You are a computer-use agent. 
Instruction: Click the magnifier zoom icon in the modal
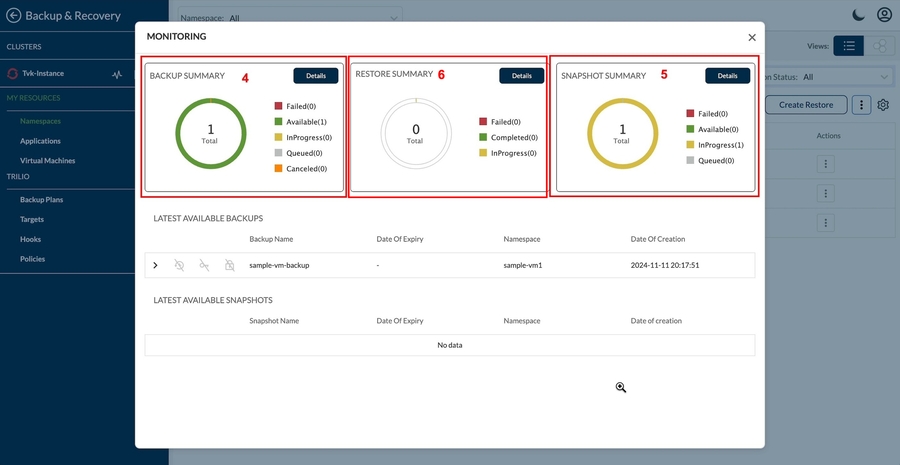[x=621, y=387]
